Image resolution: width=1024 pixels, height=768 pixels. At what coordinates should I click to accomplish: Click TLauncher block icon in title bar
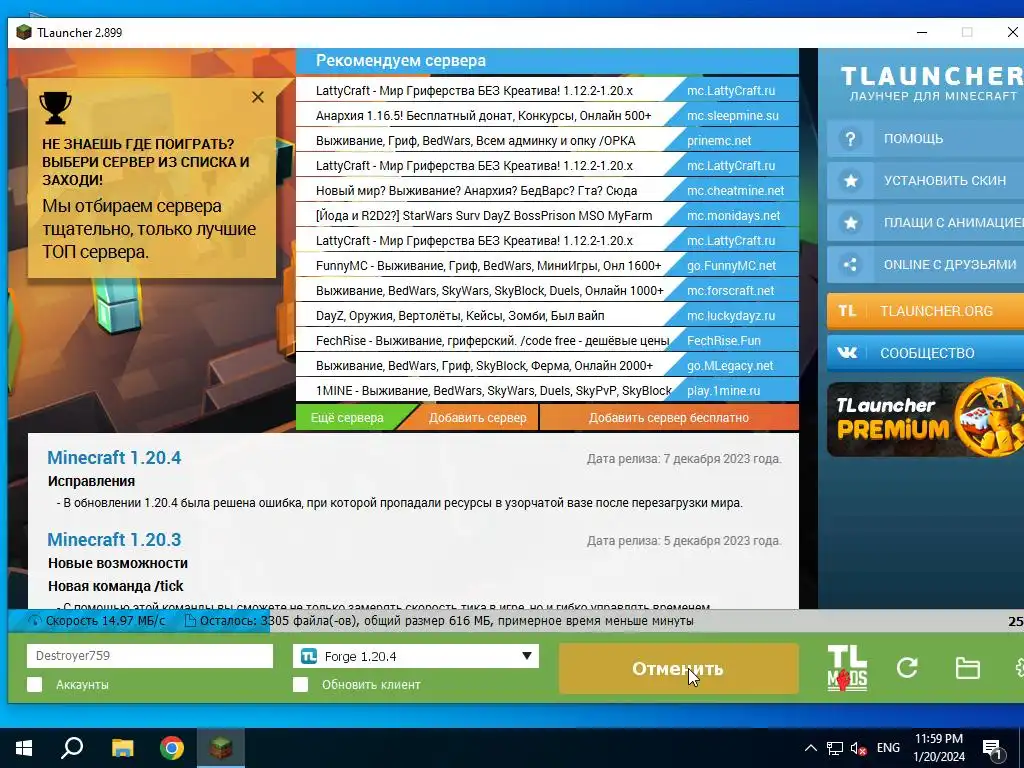tap(24, 33)
